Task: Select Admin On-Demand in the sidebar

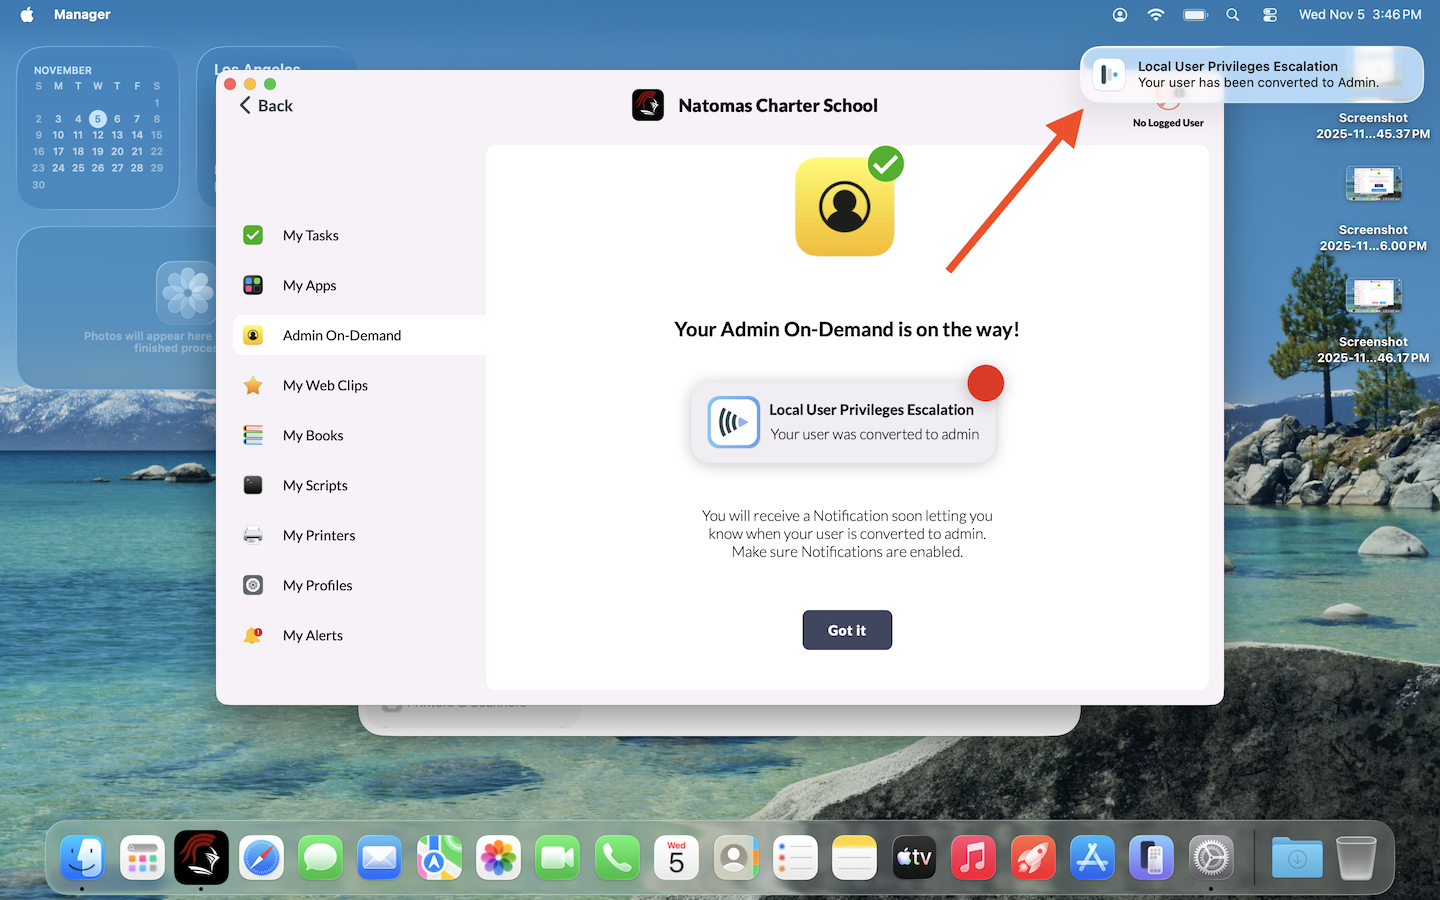Action: tap(359, 335)
